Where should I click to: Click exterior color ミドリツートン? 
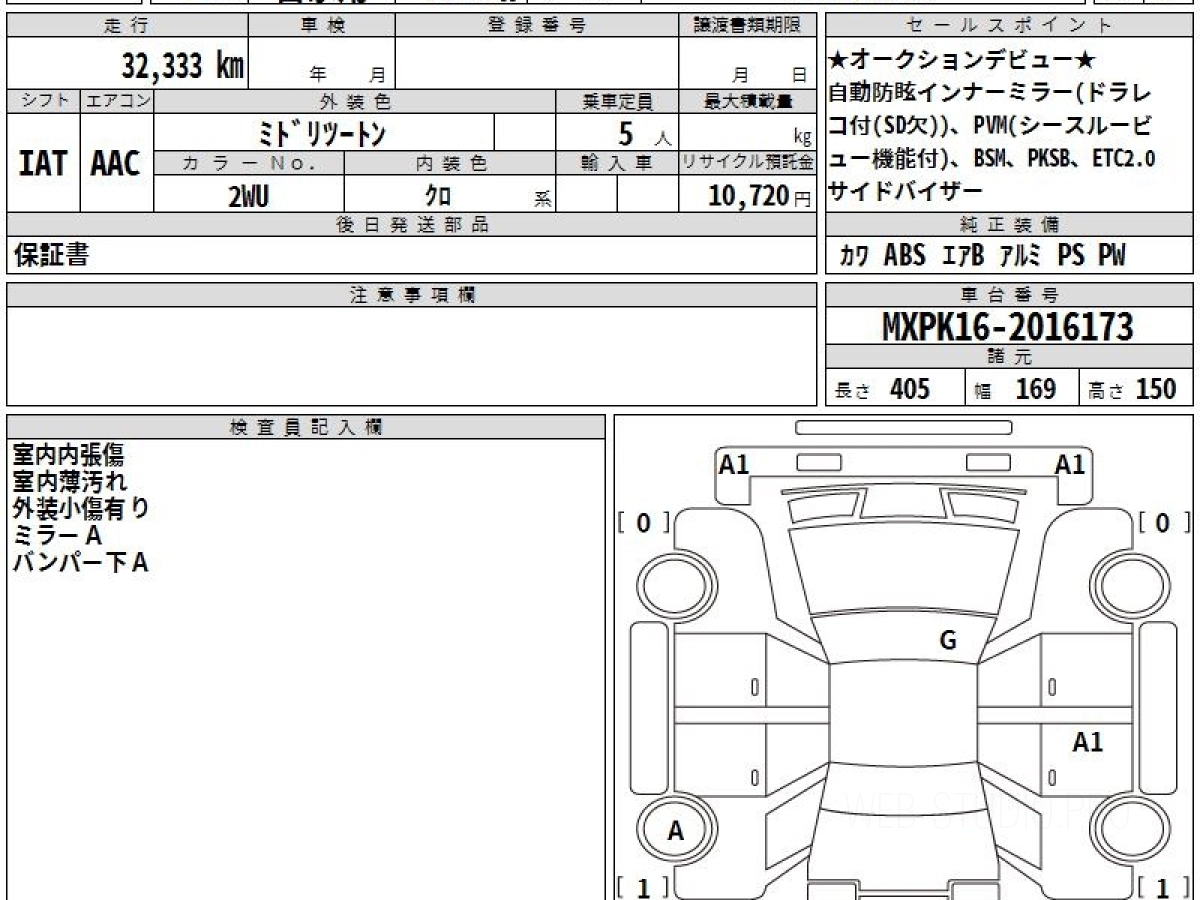(323, 132)
